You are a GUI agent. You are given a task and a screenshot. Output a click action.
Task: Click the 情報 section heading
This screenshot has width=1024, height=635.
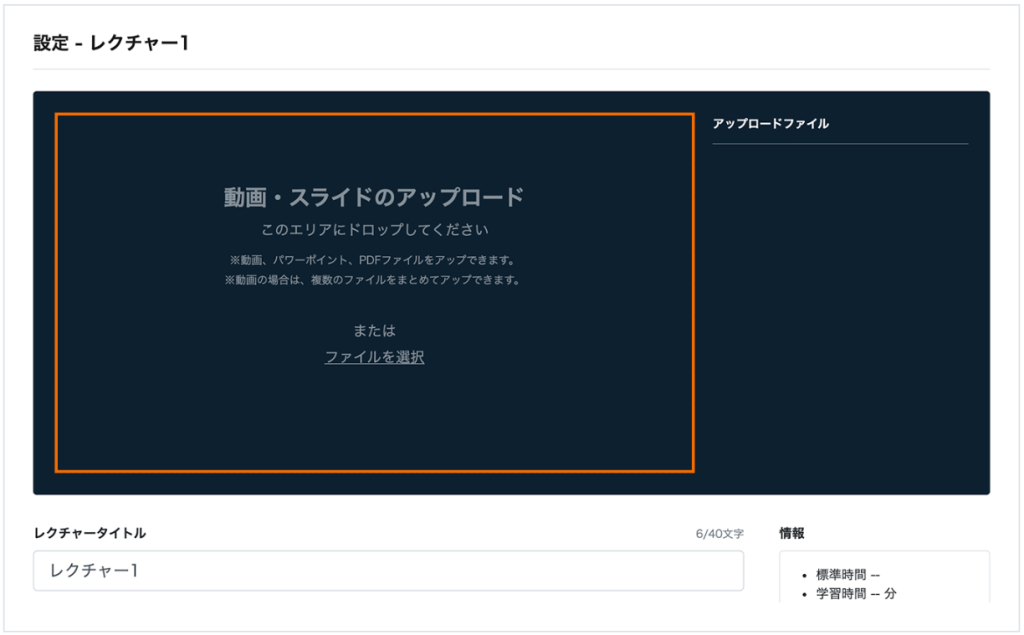coord(792,533)
